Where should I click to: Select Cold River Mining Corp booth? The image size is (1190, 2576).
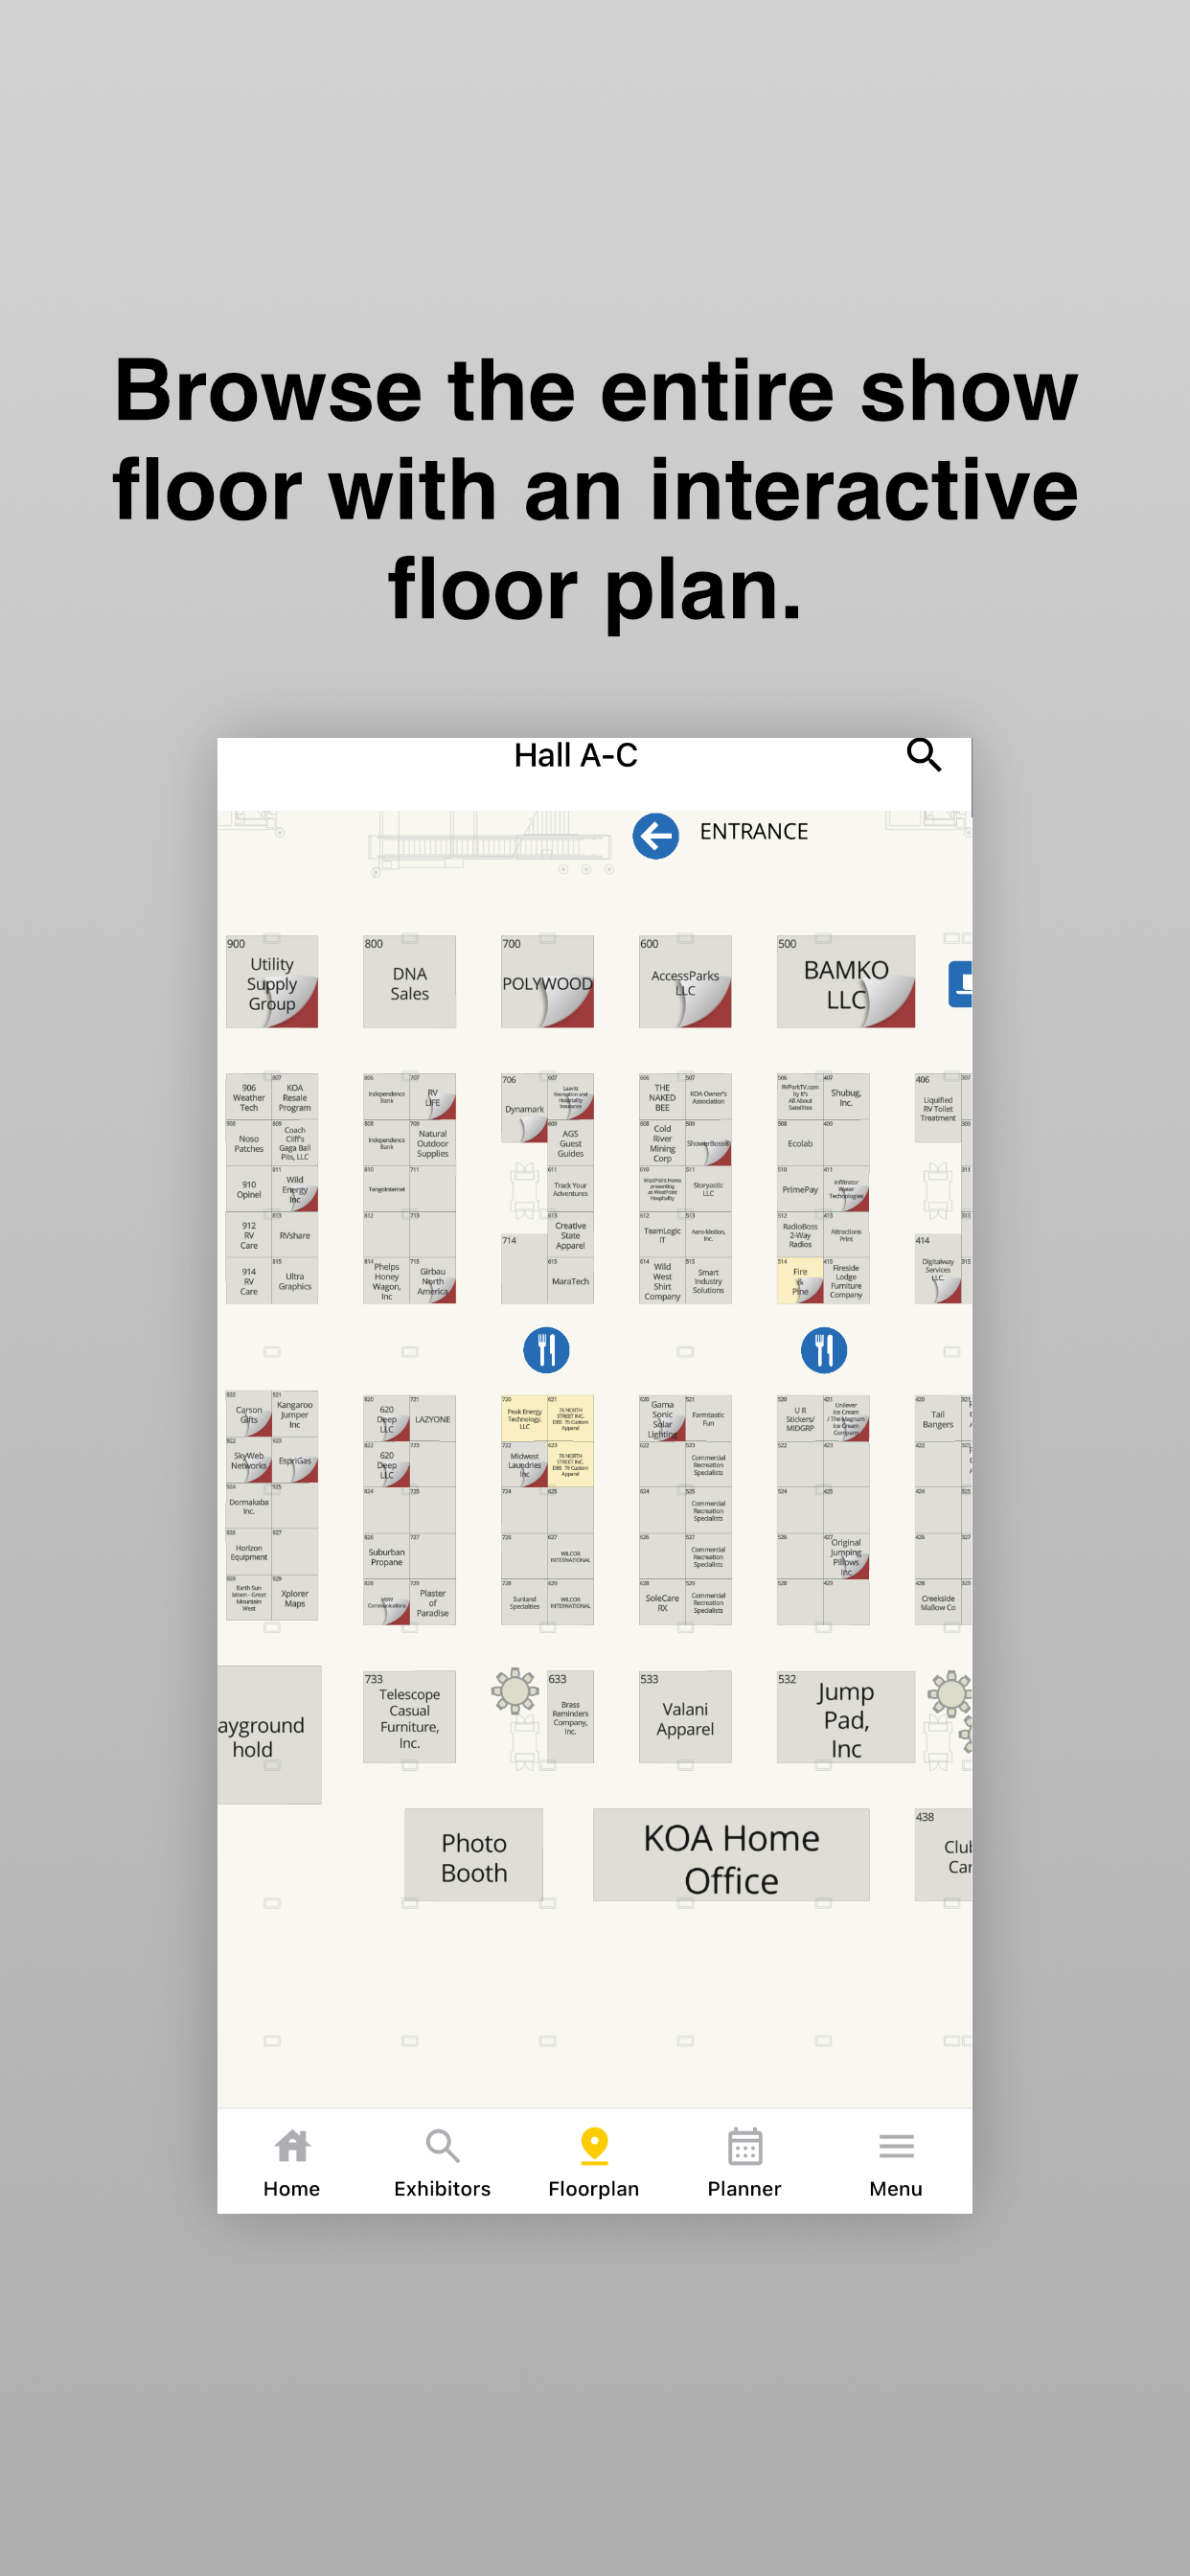(x=662, y=1143)
